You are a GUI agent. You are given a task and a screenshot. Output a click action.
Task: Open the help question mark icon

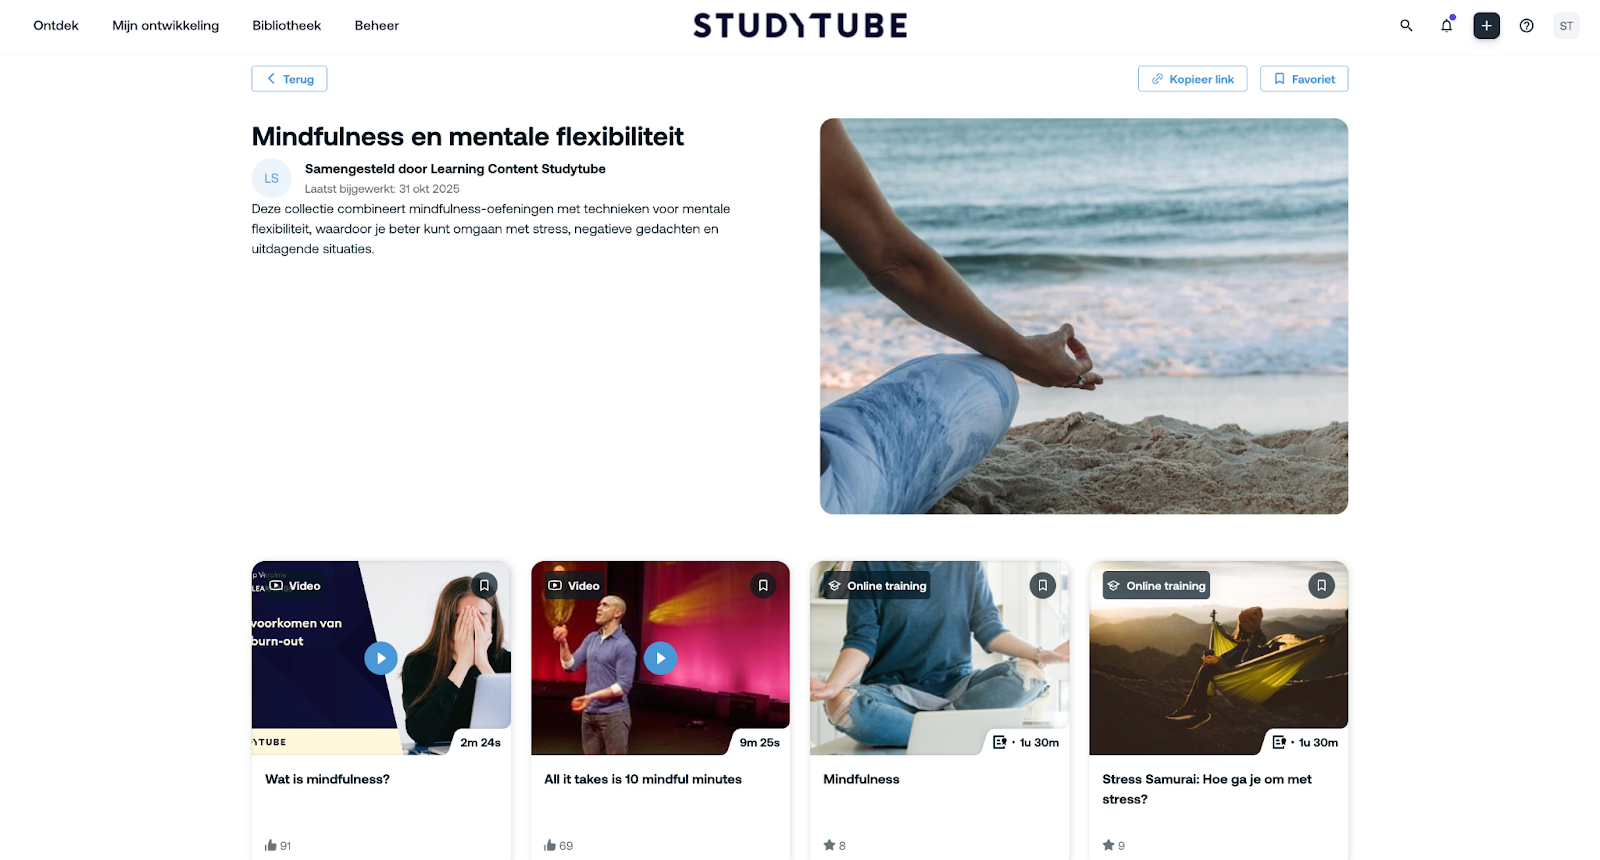(x=1526, y=26)
